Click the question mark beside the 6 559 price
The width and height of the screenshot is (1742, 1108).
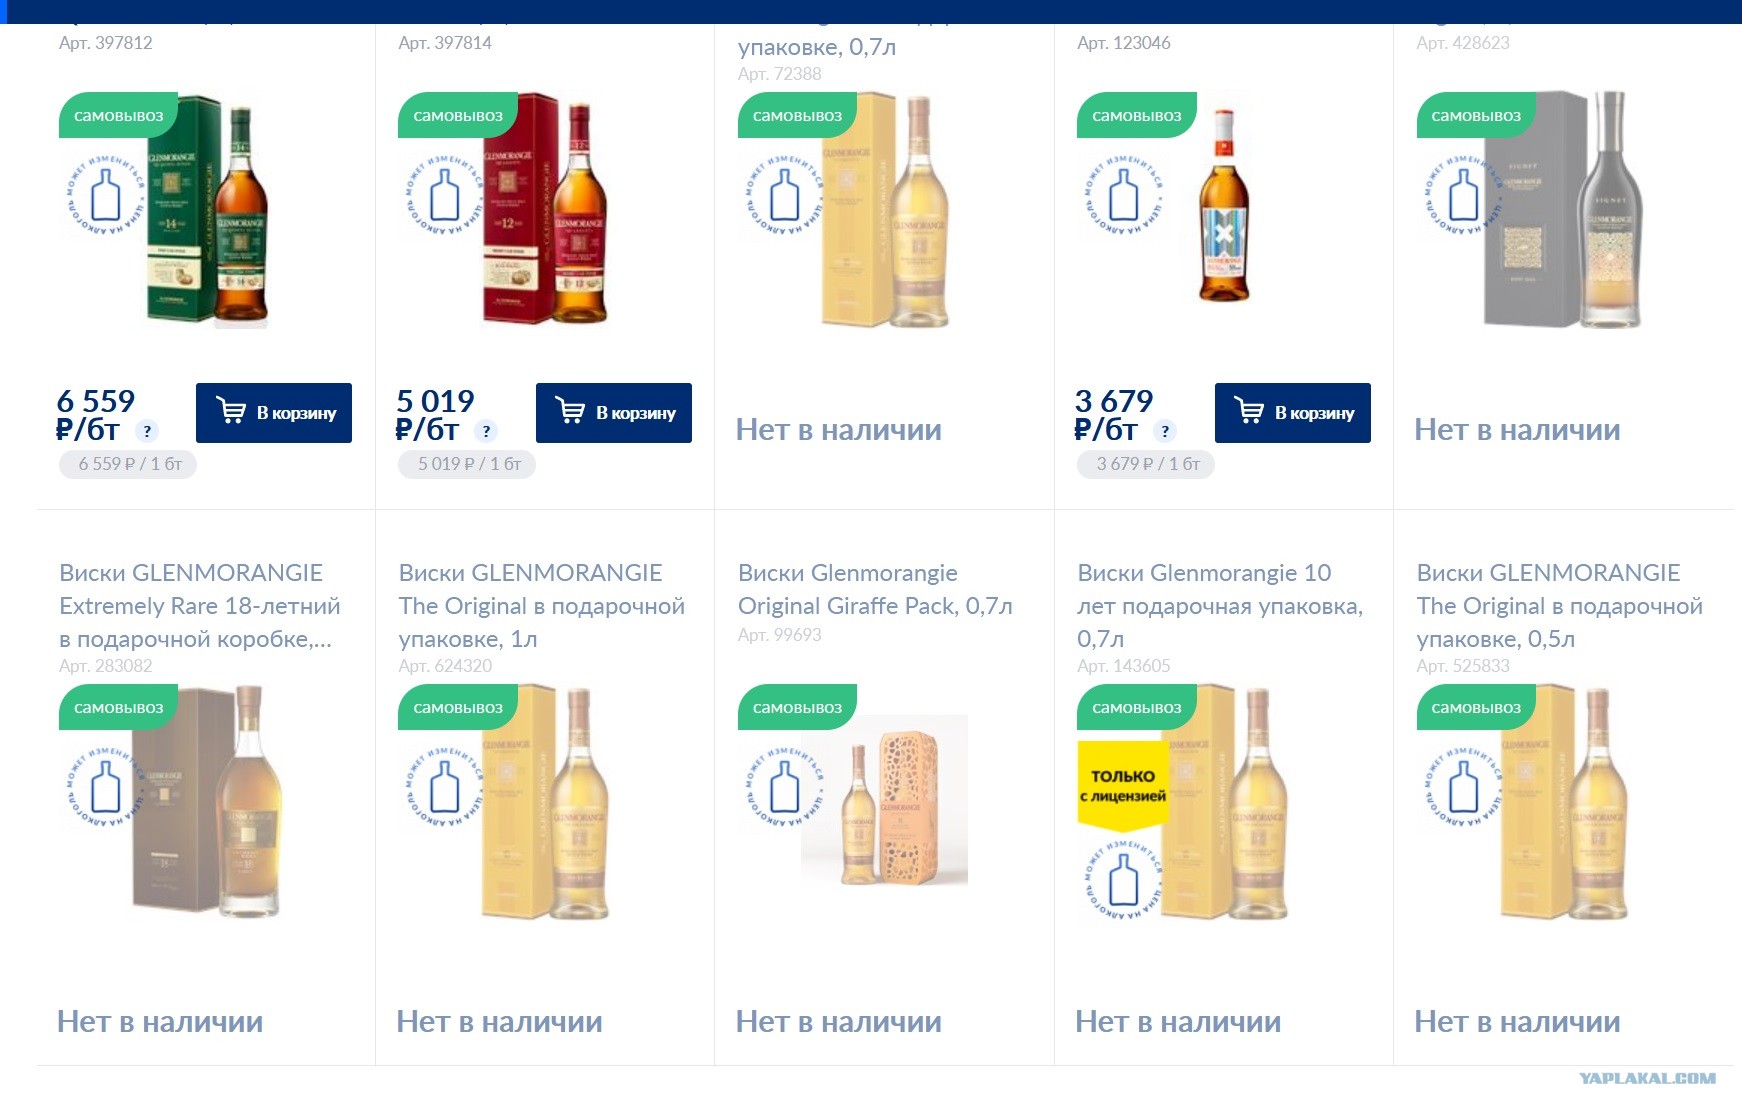(147, 432)
